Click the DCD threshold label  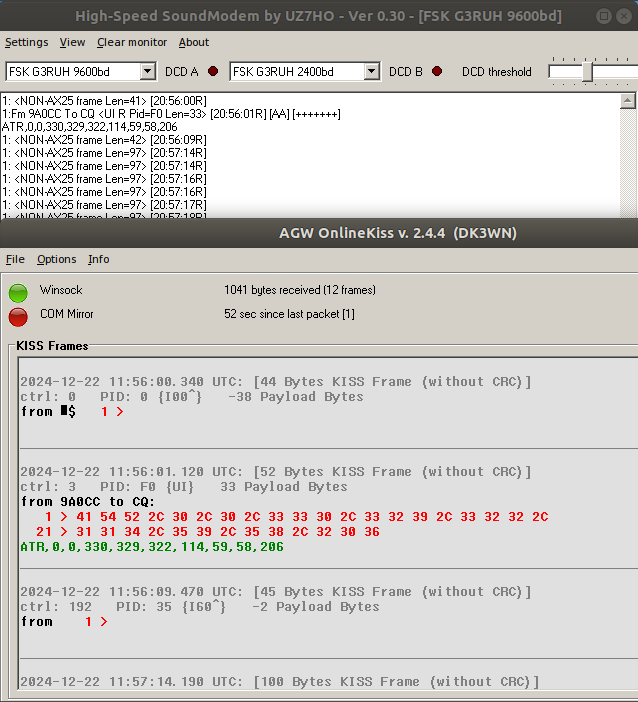tap(497, 72)
